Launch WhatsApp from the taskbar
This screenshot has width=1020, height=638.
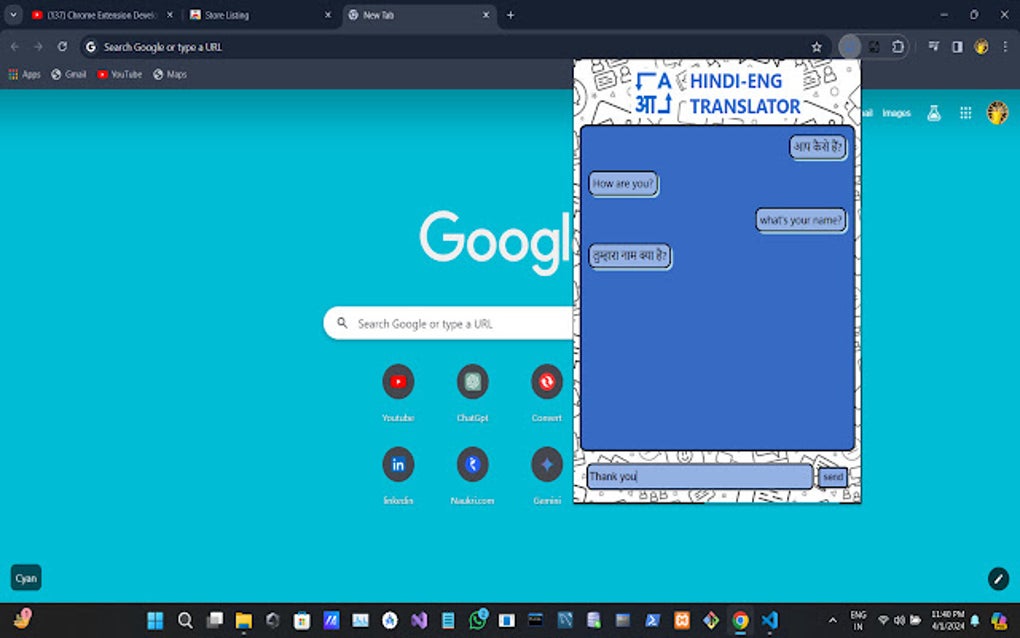[x=477, y=620]
